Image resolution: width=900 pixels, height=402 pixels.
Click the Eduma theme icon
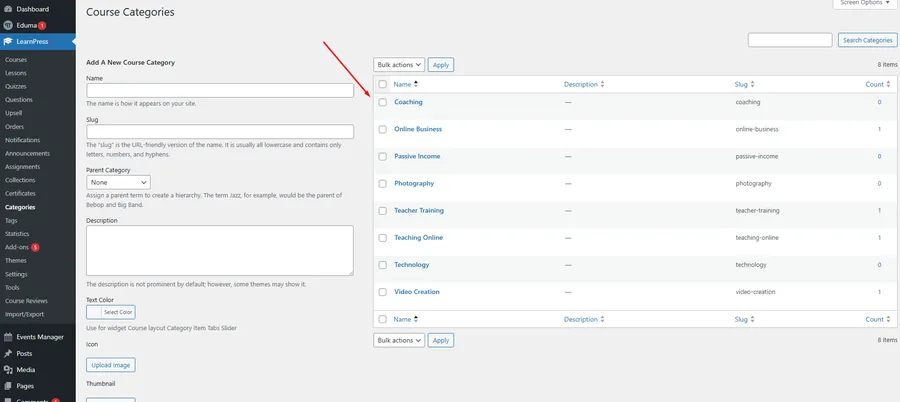coord(8,25)
